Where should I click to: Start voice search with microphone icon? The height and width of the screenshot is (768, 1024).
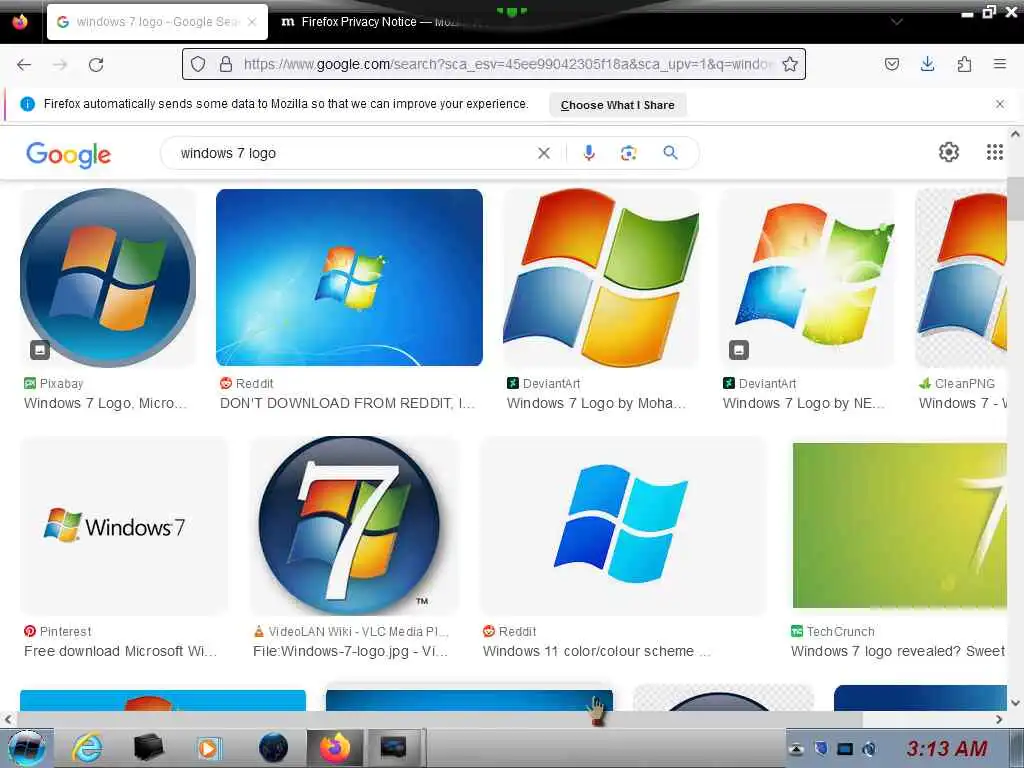coord(588,153)
